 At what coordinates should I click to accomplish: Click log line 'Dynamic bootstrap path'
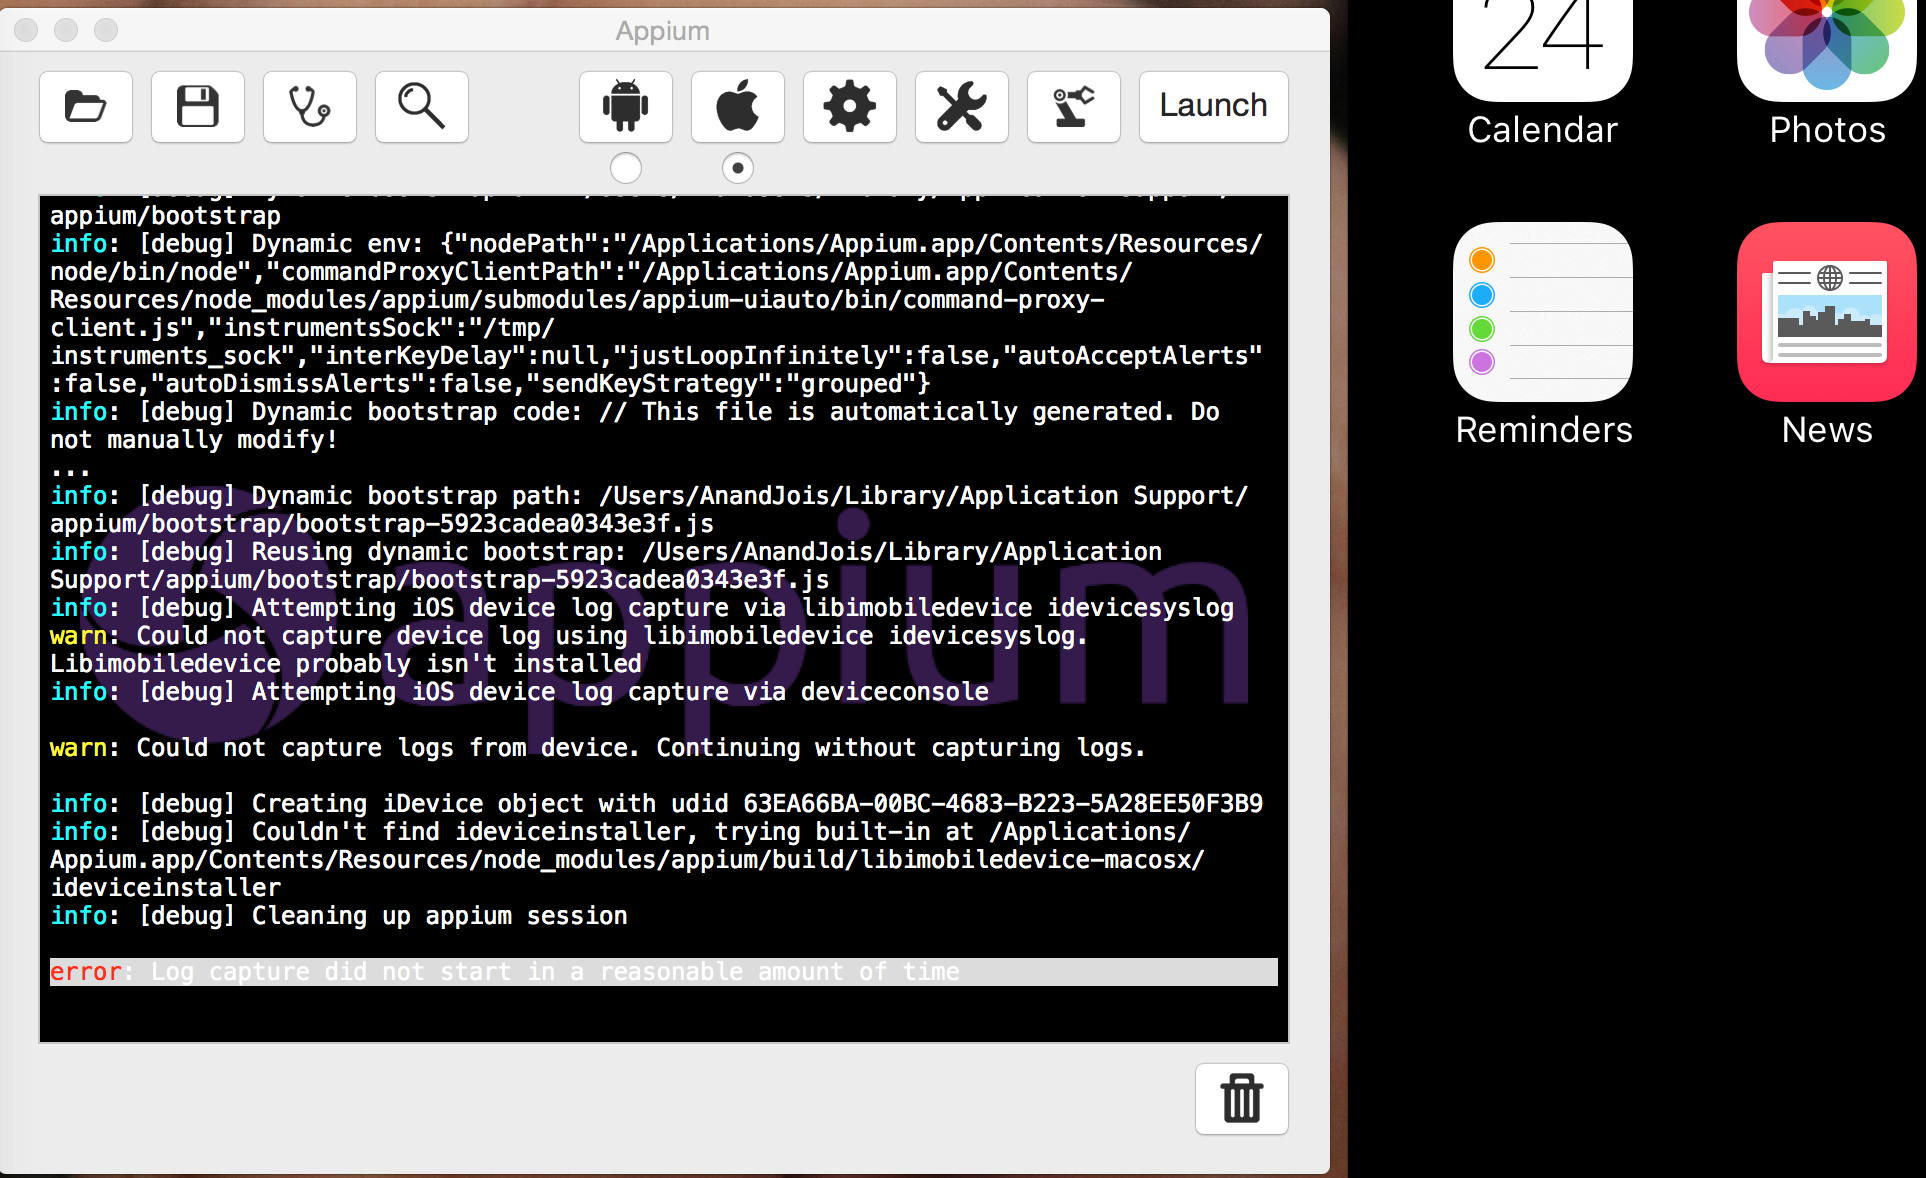650,510
